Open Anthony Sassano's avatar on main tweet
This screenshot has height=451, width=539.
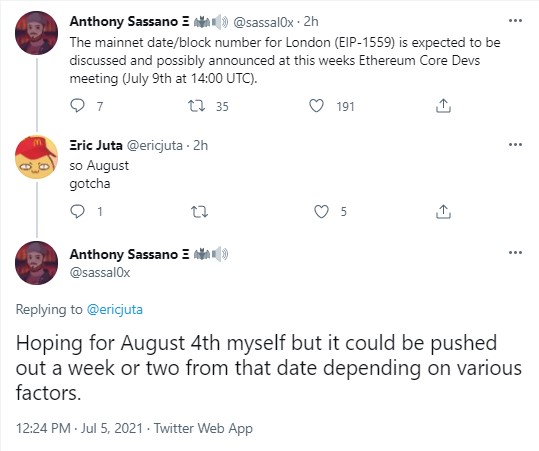tap(36, 263)
